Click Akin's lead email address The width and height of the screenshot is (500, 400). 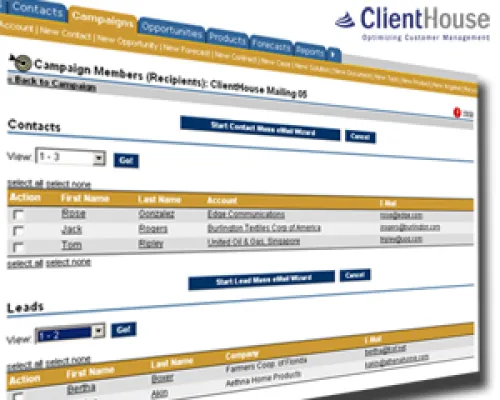[x=397, y=360]
